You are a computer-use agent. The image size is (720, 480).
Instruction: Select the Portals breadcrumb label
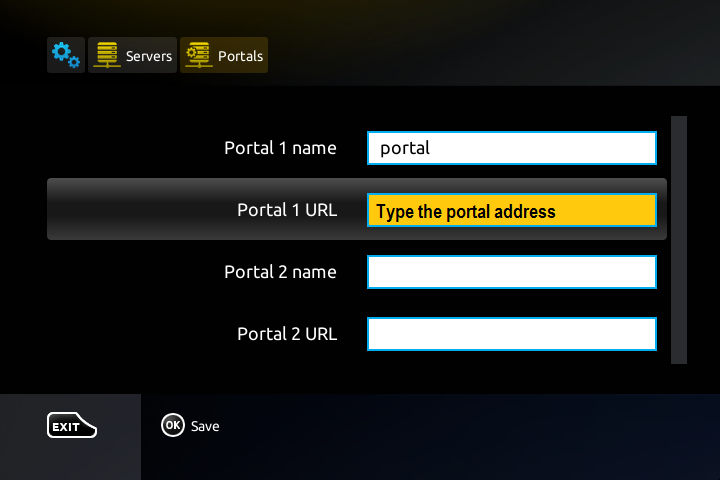pos(240,56)
